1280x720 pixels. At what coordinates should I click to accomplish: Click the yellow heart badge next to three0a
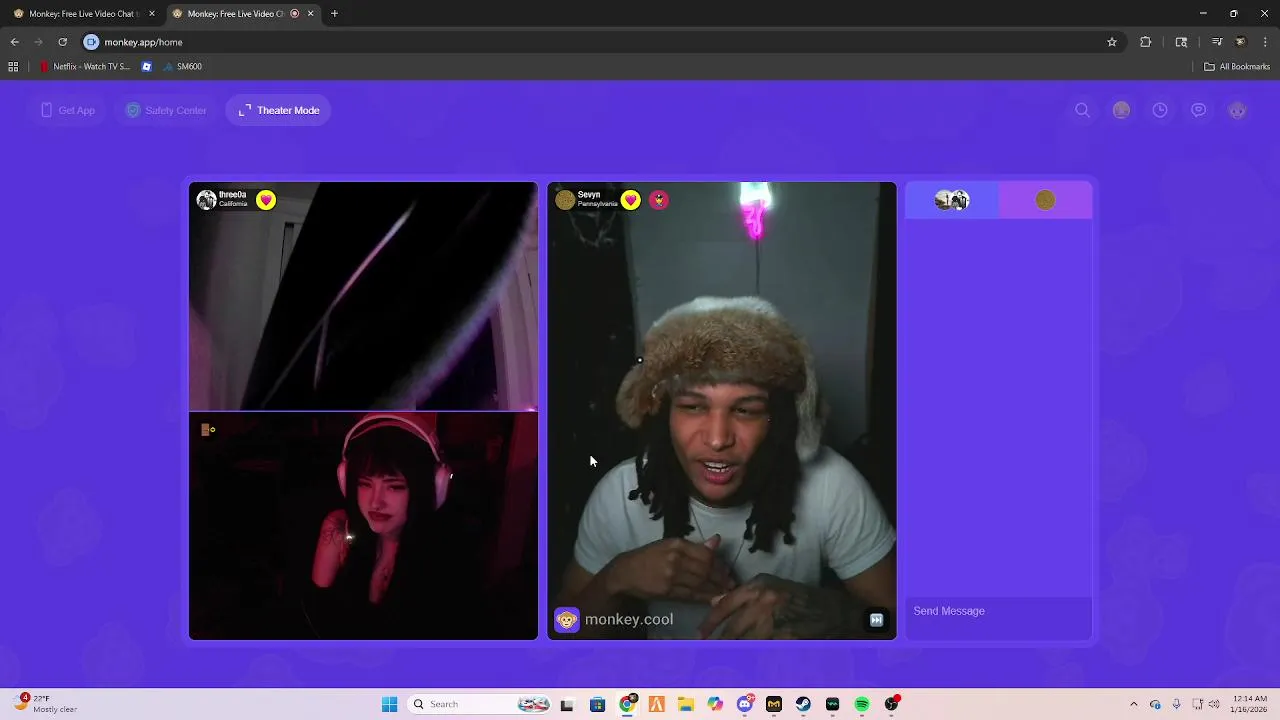point(266,200)
